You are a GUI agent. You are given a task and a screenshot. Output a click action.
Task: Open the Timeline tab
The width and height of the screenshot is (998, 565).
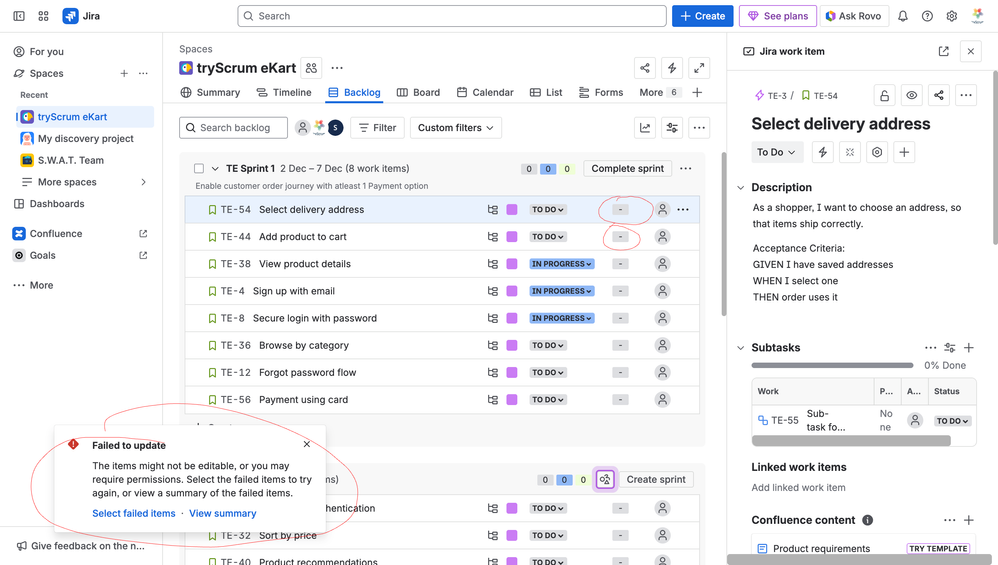tap(283, 92)
